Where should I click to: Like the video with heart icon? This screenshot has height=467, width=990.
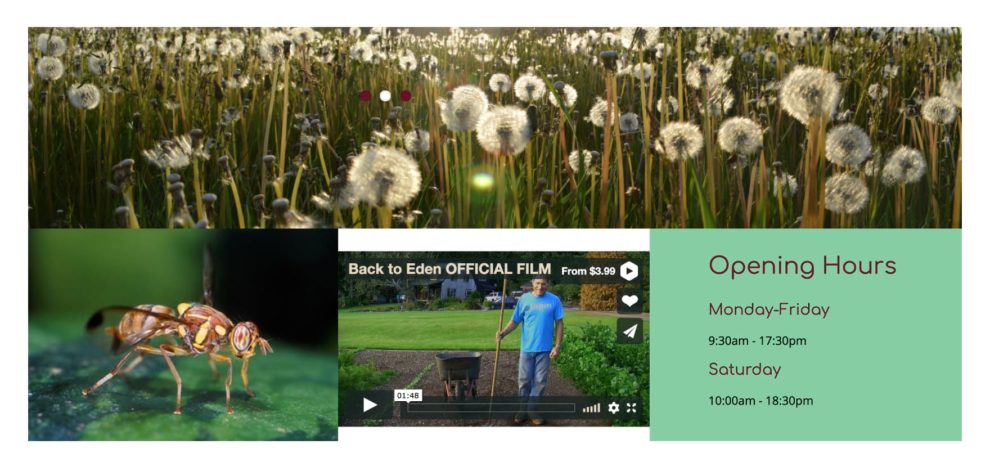(x=629, y=300)
